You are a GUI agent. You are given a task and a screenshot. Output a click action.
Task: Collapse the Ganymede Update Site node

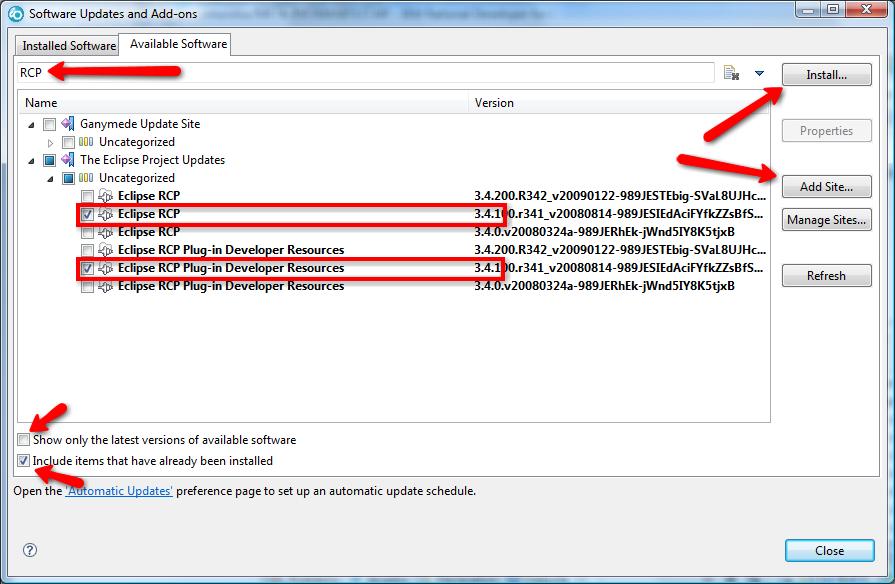click(x=31, y=124)
